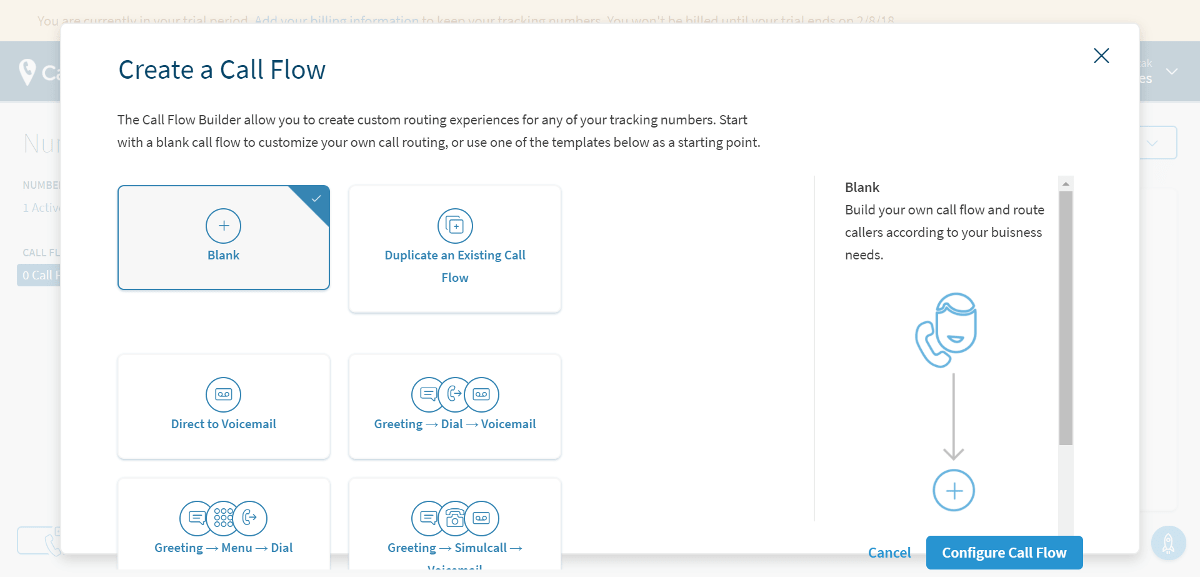1200x577 pixels.
Task: Select Greeting → Simulcall → Voicemail template
Action: click(455, 524)
